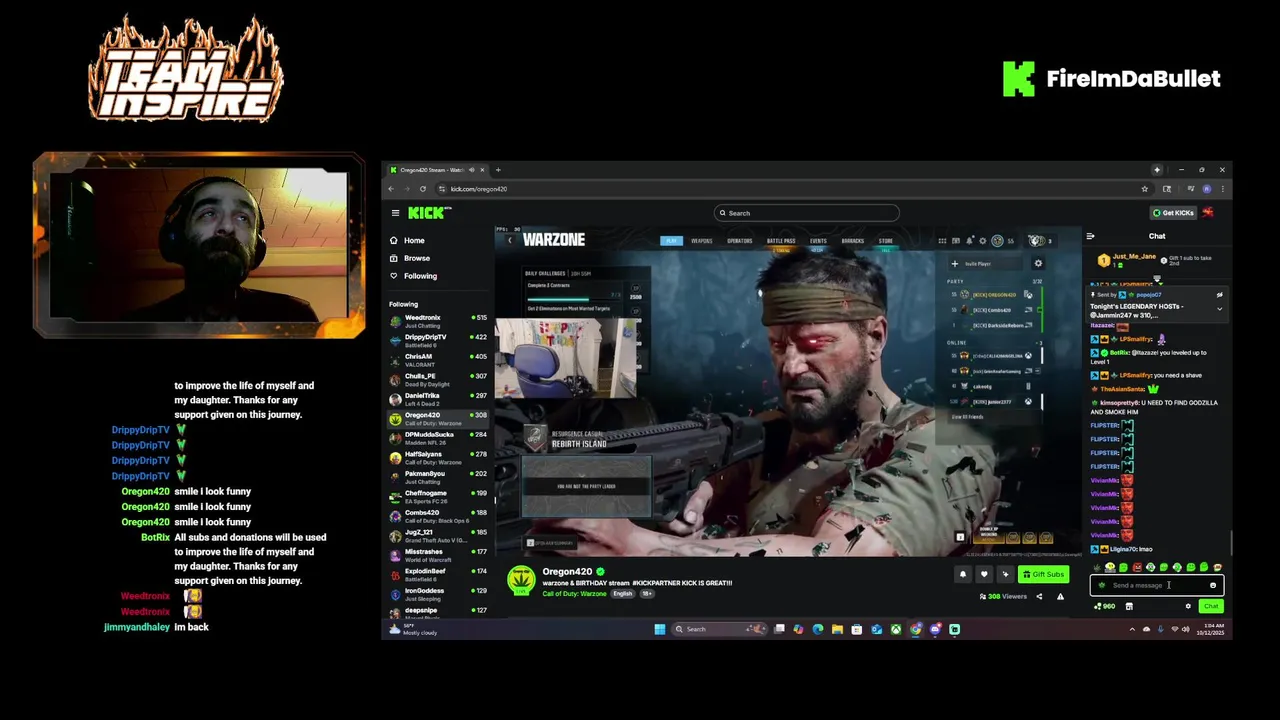This screenshot has width=1280, height=720.
Task: Click the Call of Duty: Warzone category link
Action: click(x=574, y=594)
